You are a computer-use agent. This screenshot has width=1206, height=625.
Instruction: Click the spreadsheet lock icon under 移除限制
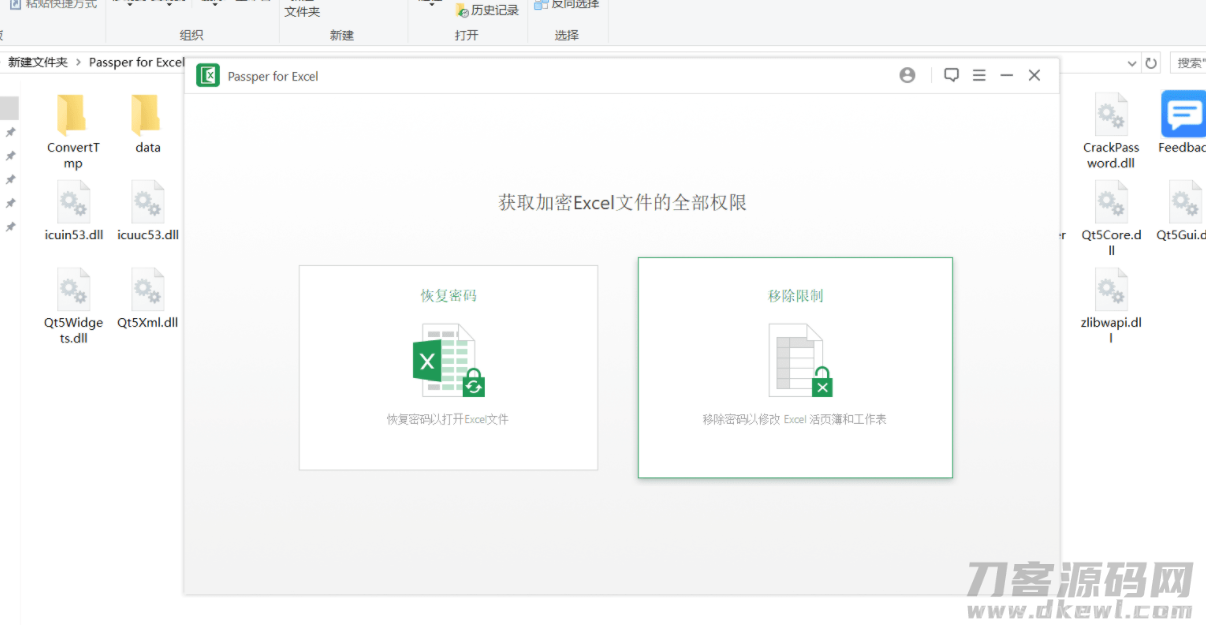[x=800, y=360]
